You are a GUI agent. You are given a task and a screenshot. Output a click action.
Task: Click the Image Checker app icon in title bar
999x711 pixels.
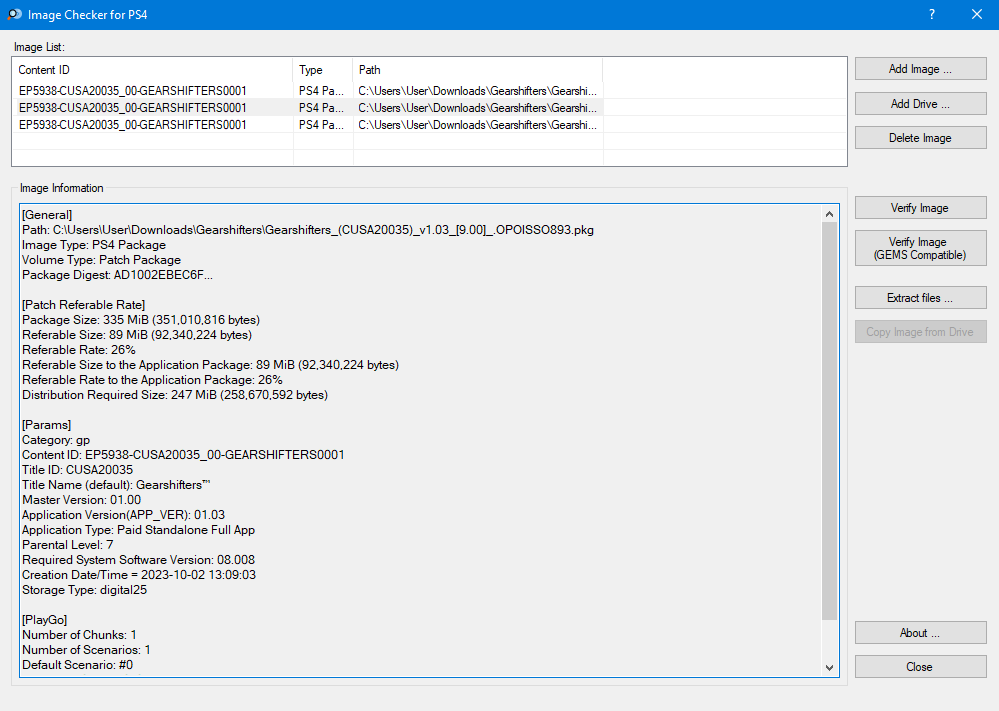tap(14, 14)
